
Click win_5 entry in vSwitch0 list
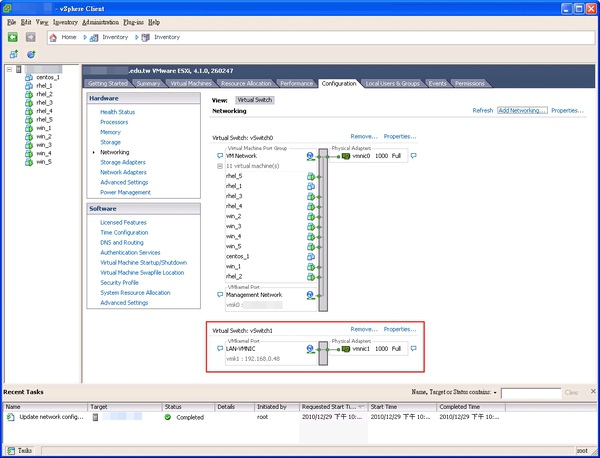pos(233,246)
